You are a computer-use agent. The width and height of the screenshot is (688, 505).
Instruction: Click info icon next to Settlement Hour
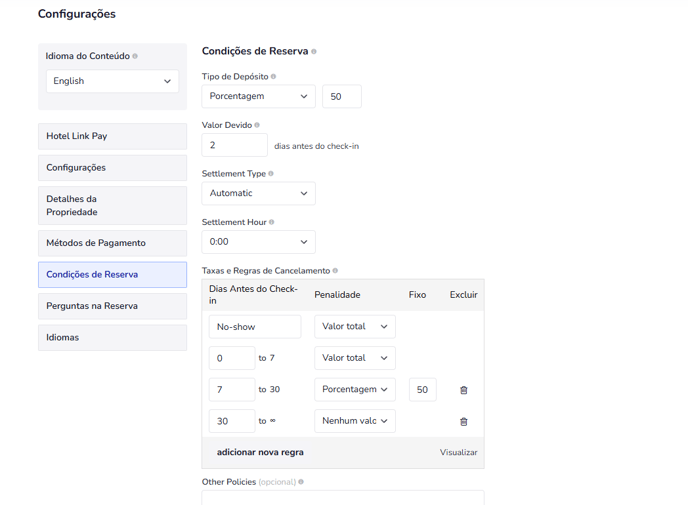coord(271,222)
